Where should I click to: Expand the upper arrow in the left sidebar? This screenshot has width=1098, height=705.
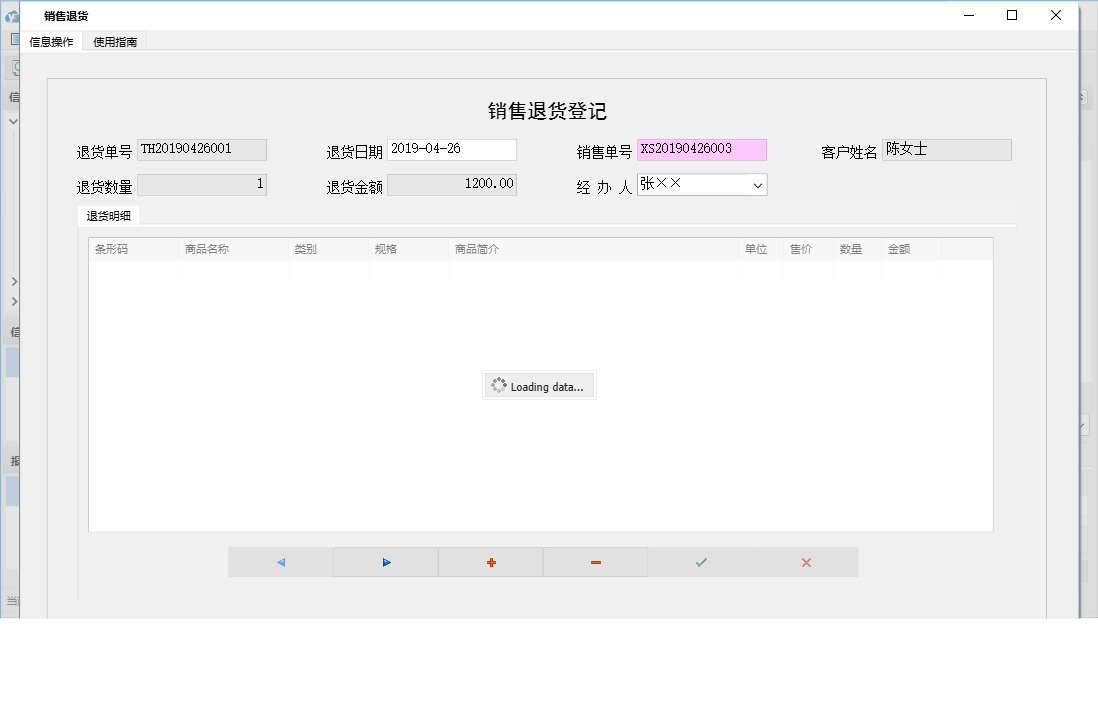click(x=14, y=281)
